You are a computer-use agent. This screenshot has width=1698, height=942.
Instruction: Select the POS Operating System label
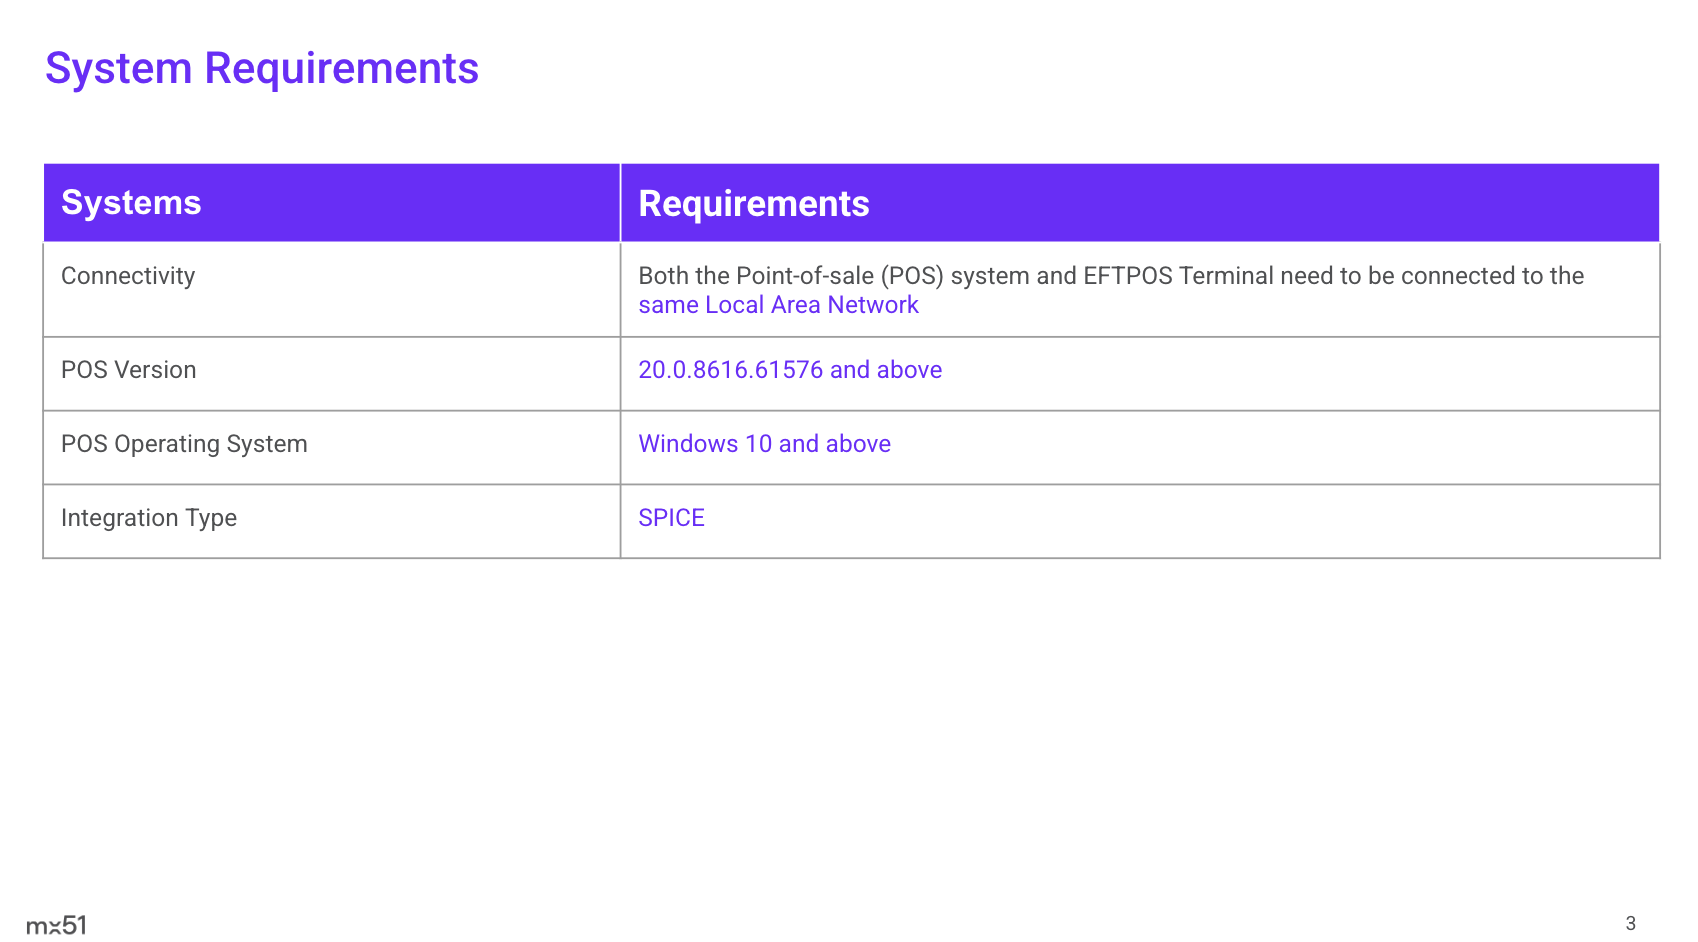click(184, 444)
